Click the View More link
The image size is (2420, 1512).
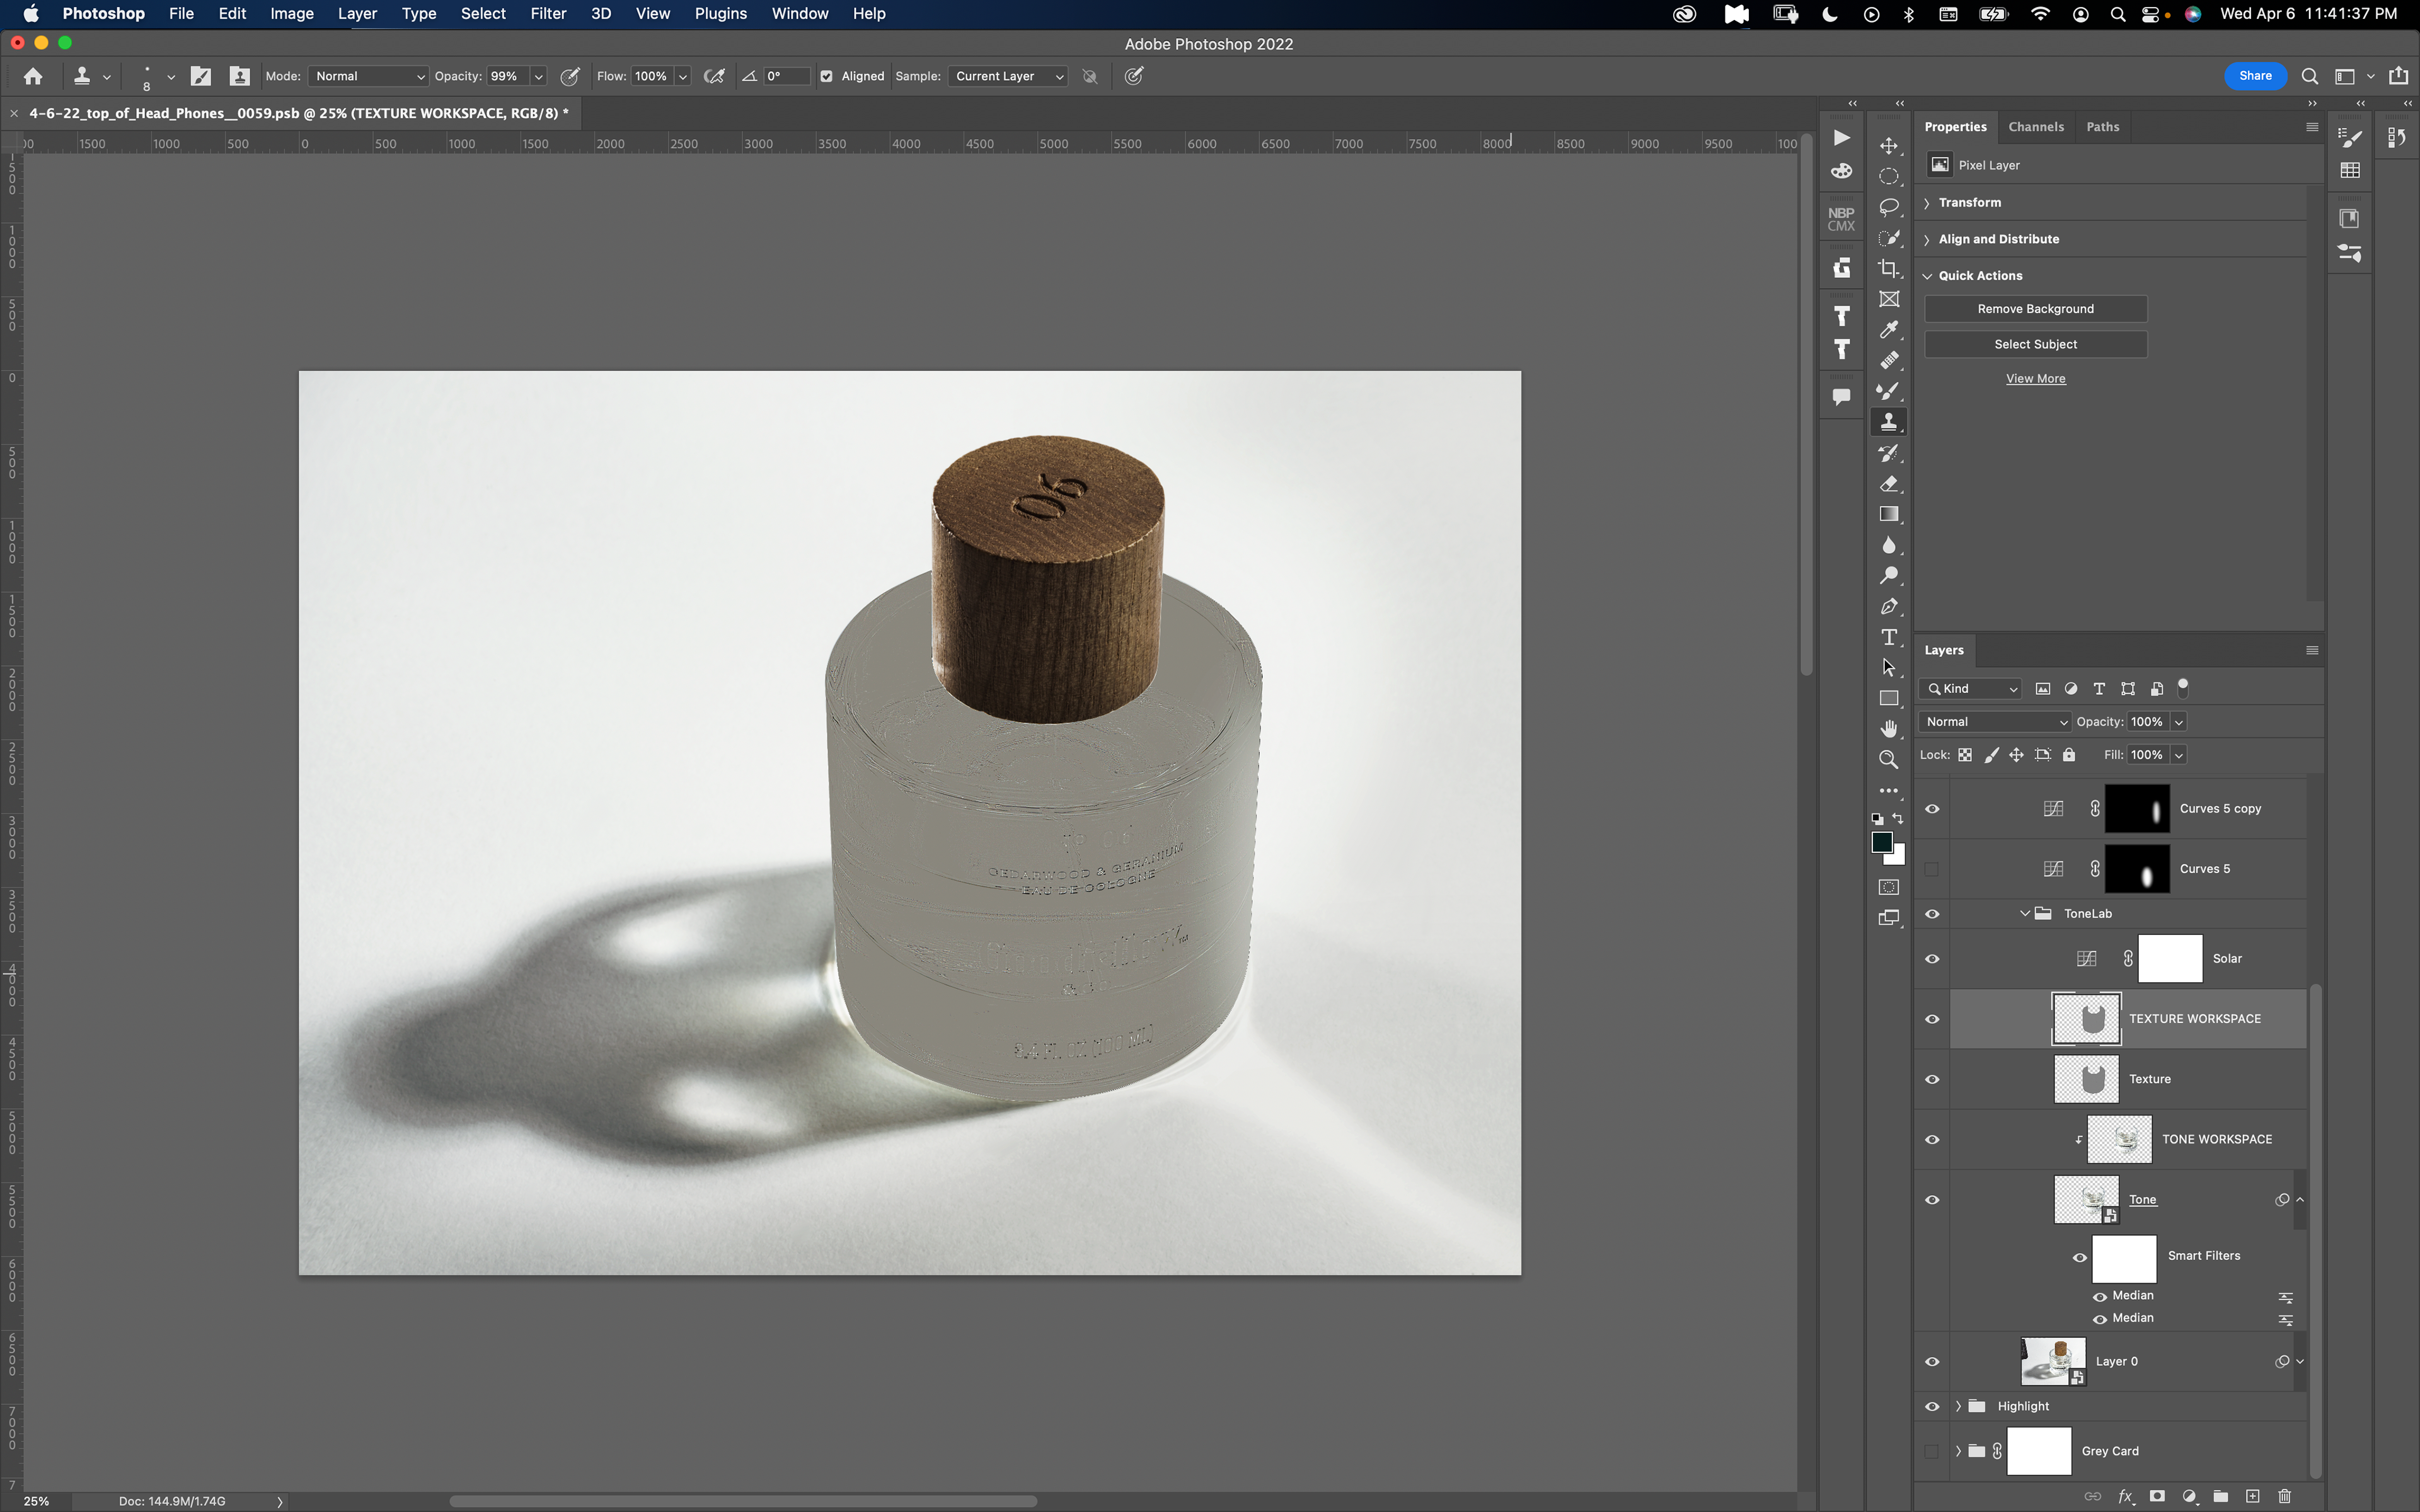(2035, 379)
